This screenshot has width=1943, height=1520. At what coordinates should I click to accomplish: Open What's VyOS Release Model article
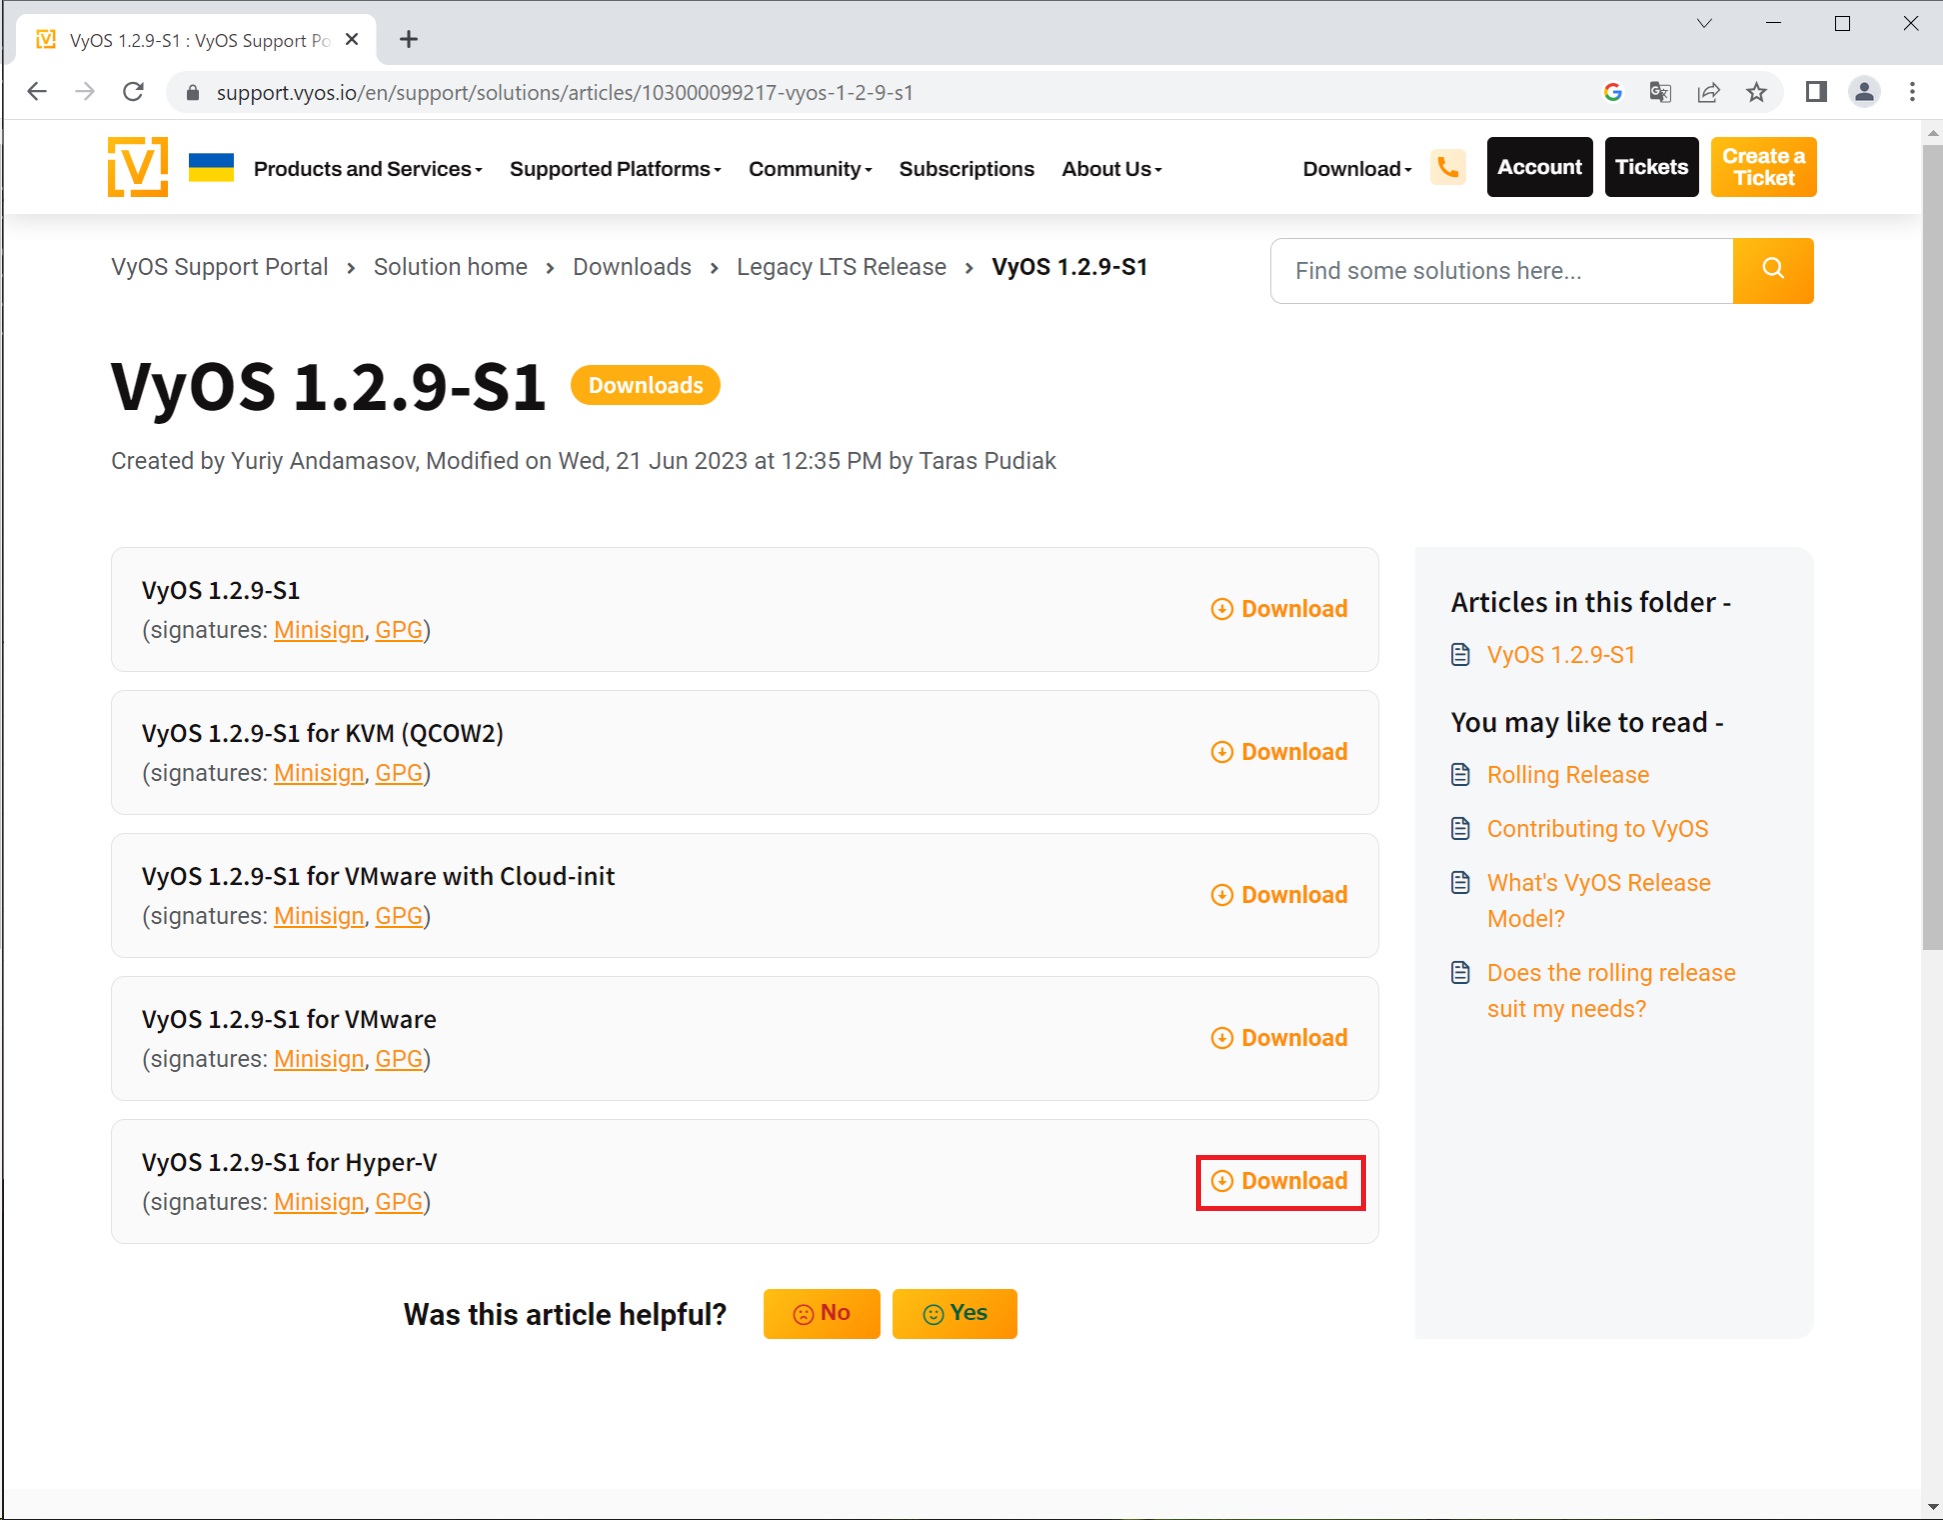[1598, 900]
